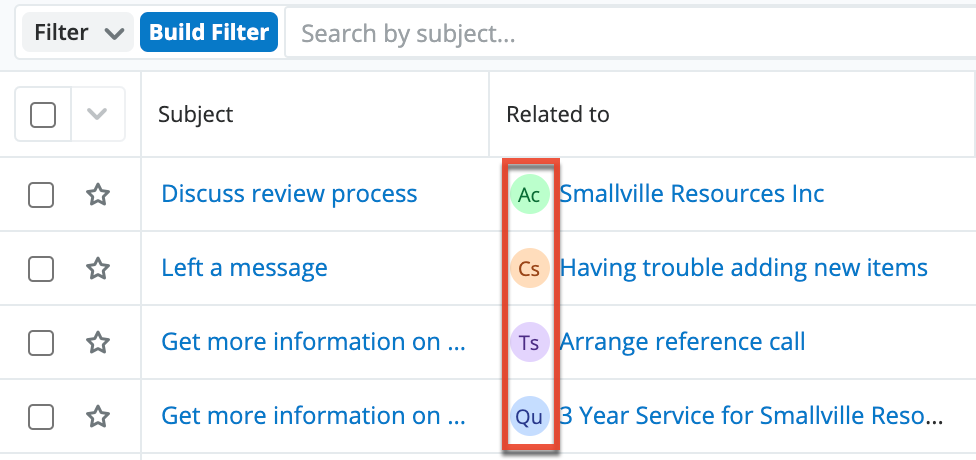The image size is (976, 460).
Task: Tick the checkbox for Discuss review process
Action: tap(41, 194)
